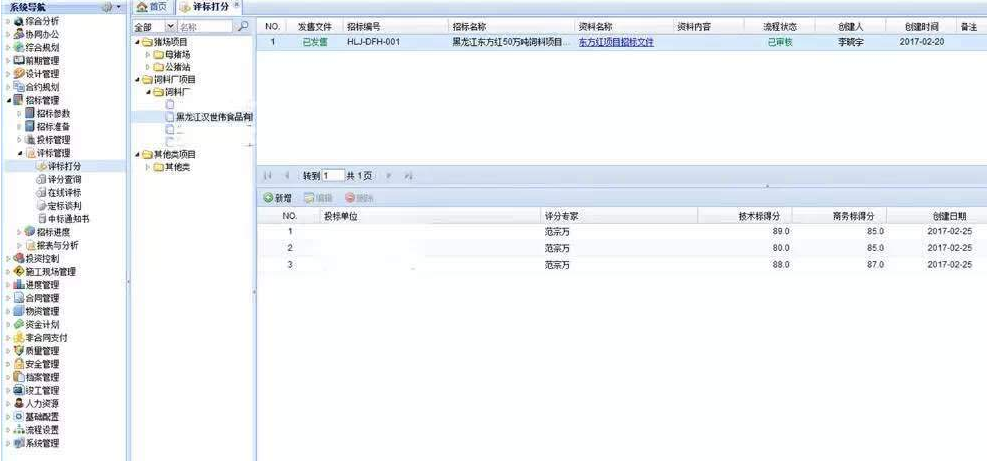Open the 评分查询 tree item

pyautogui.click(x=64, y=179)
